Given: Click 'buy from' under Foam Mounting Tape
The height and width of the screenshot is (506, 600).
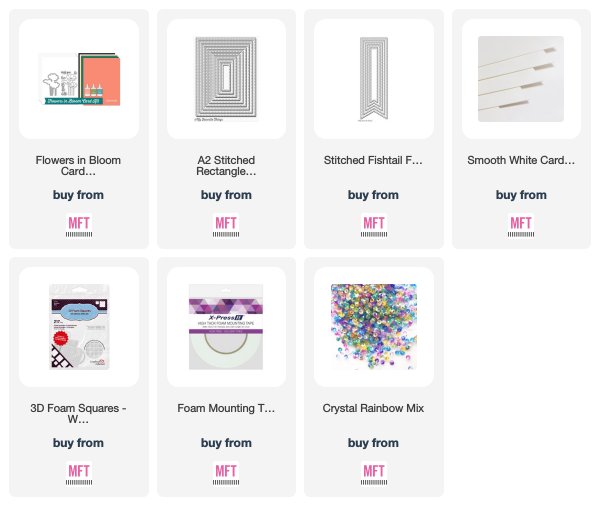Looking at the screenshot, I should (x=226, y=443).
